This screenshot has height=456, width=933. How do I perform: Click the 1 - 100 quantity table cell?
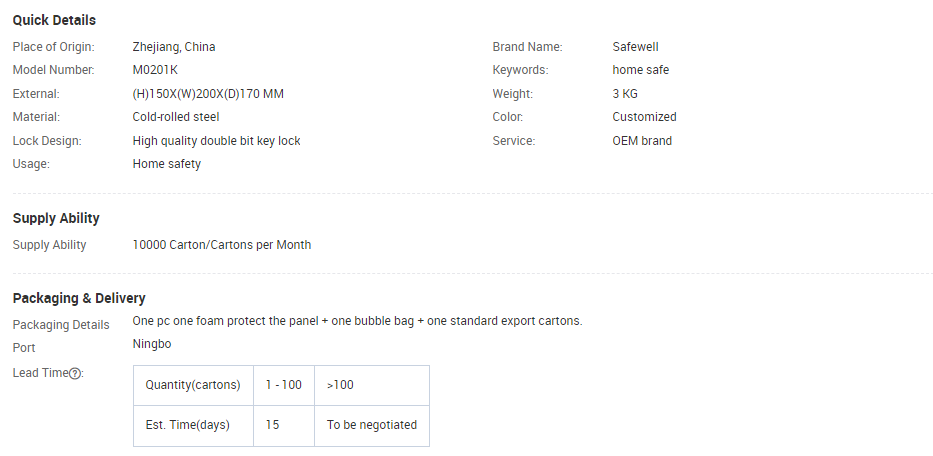pos(284,385)
